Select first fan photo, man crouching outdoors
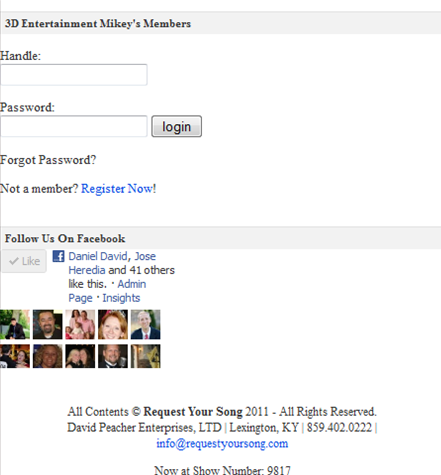 coord(15,324)
